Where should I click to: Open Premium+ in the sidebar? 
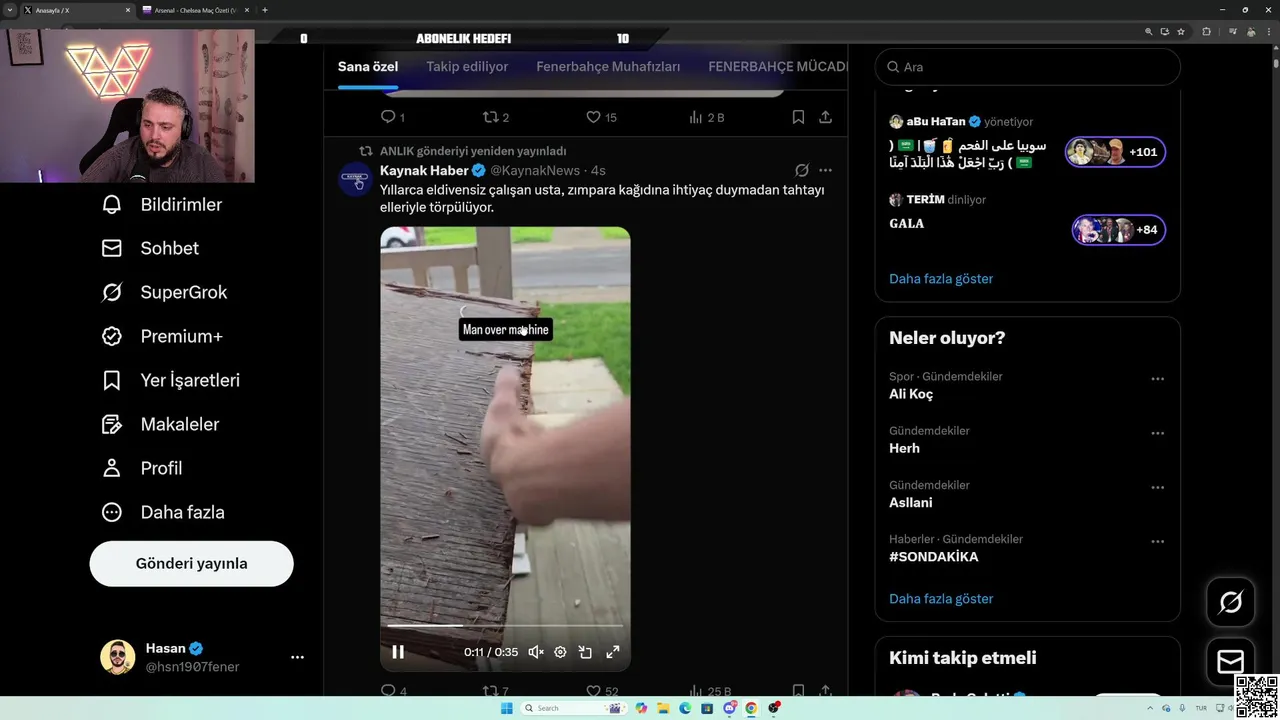click(162, 336)
